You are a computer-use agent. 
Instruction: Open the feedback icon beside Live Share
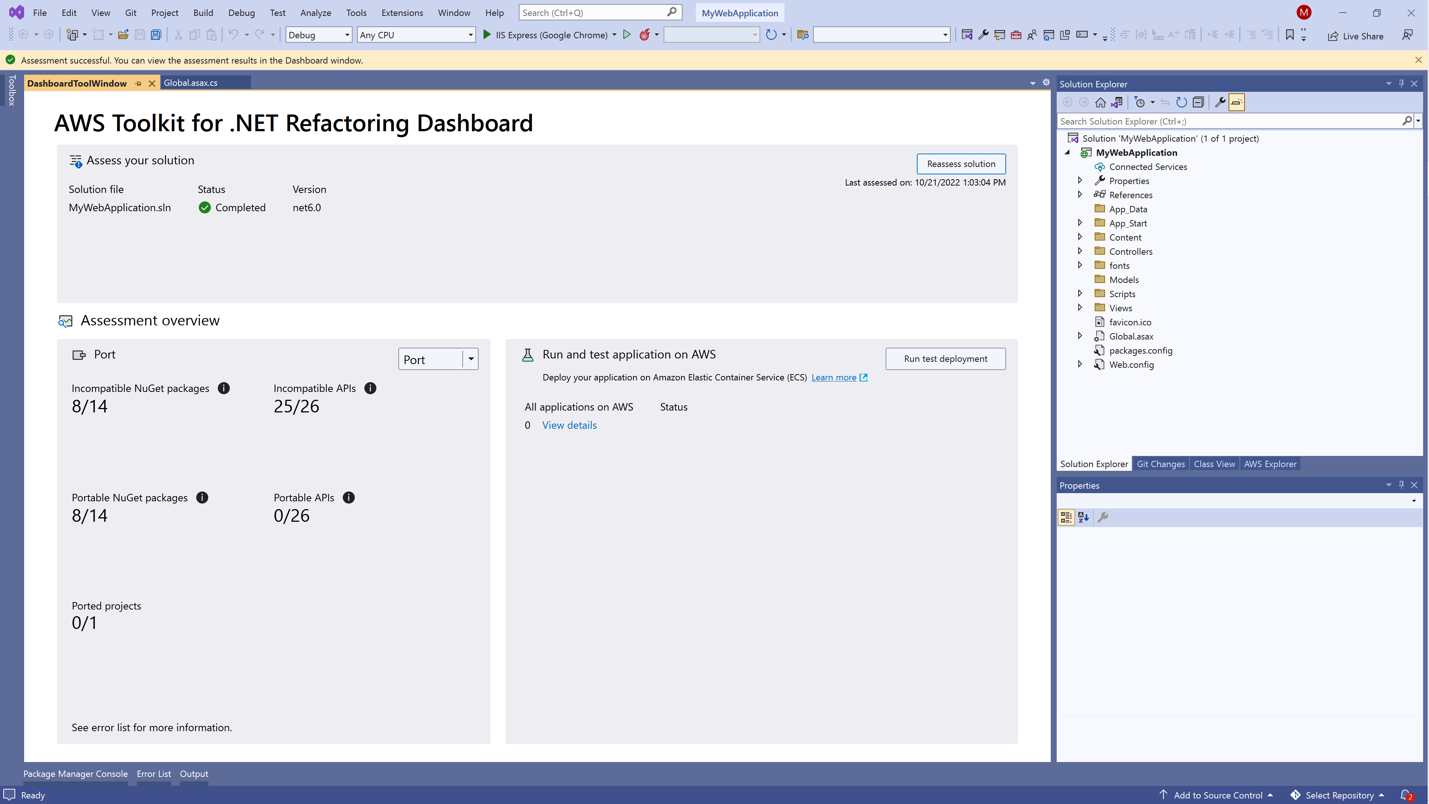pos(1407,35)
